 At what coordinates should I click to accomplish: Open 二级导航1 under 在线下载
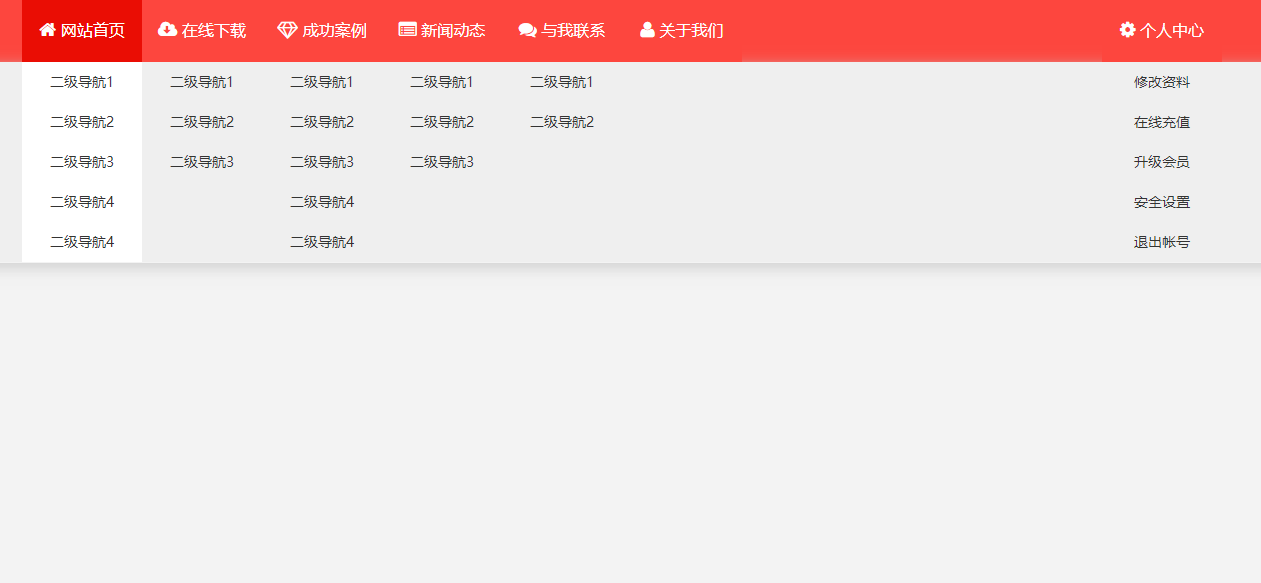click(202, 82)
